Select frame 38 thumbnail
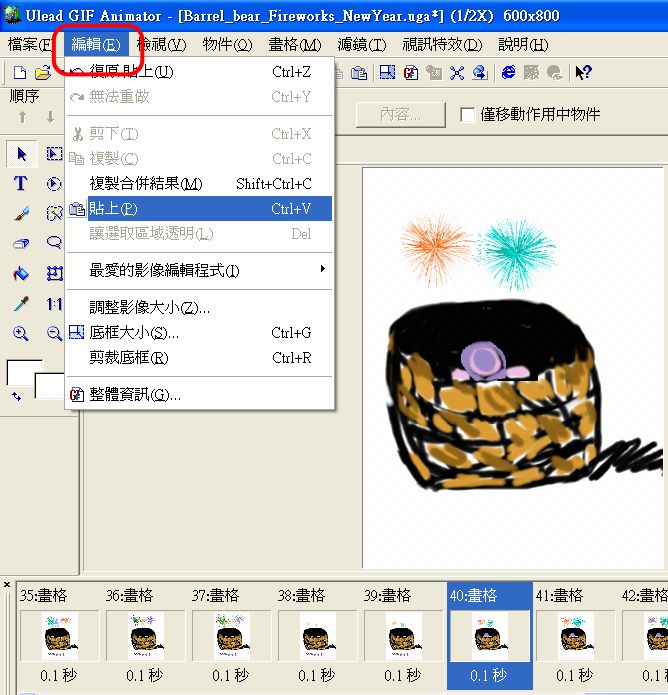This screenshot has height=695, width=668. [318, 636]
